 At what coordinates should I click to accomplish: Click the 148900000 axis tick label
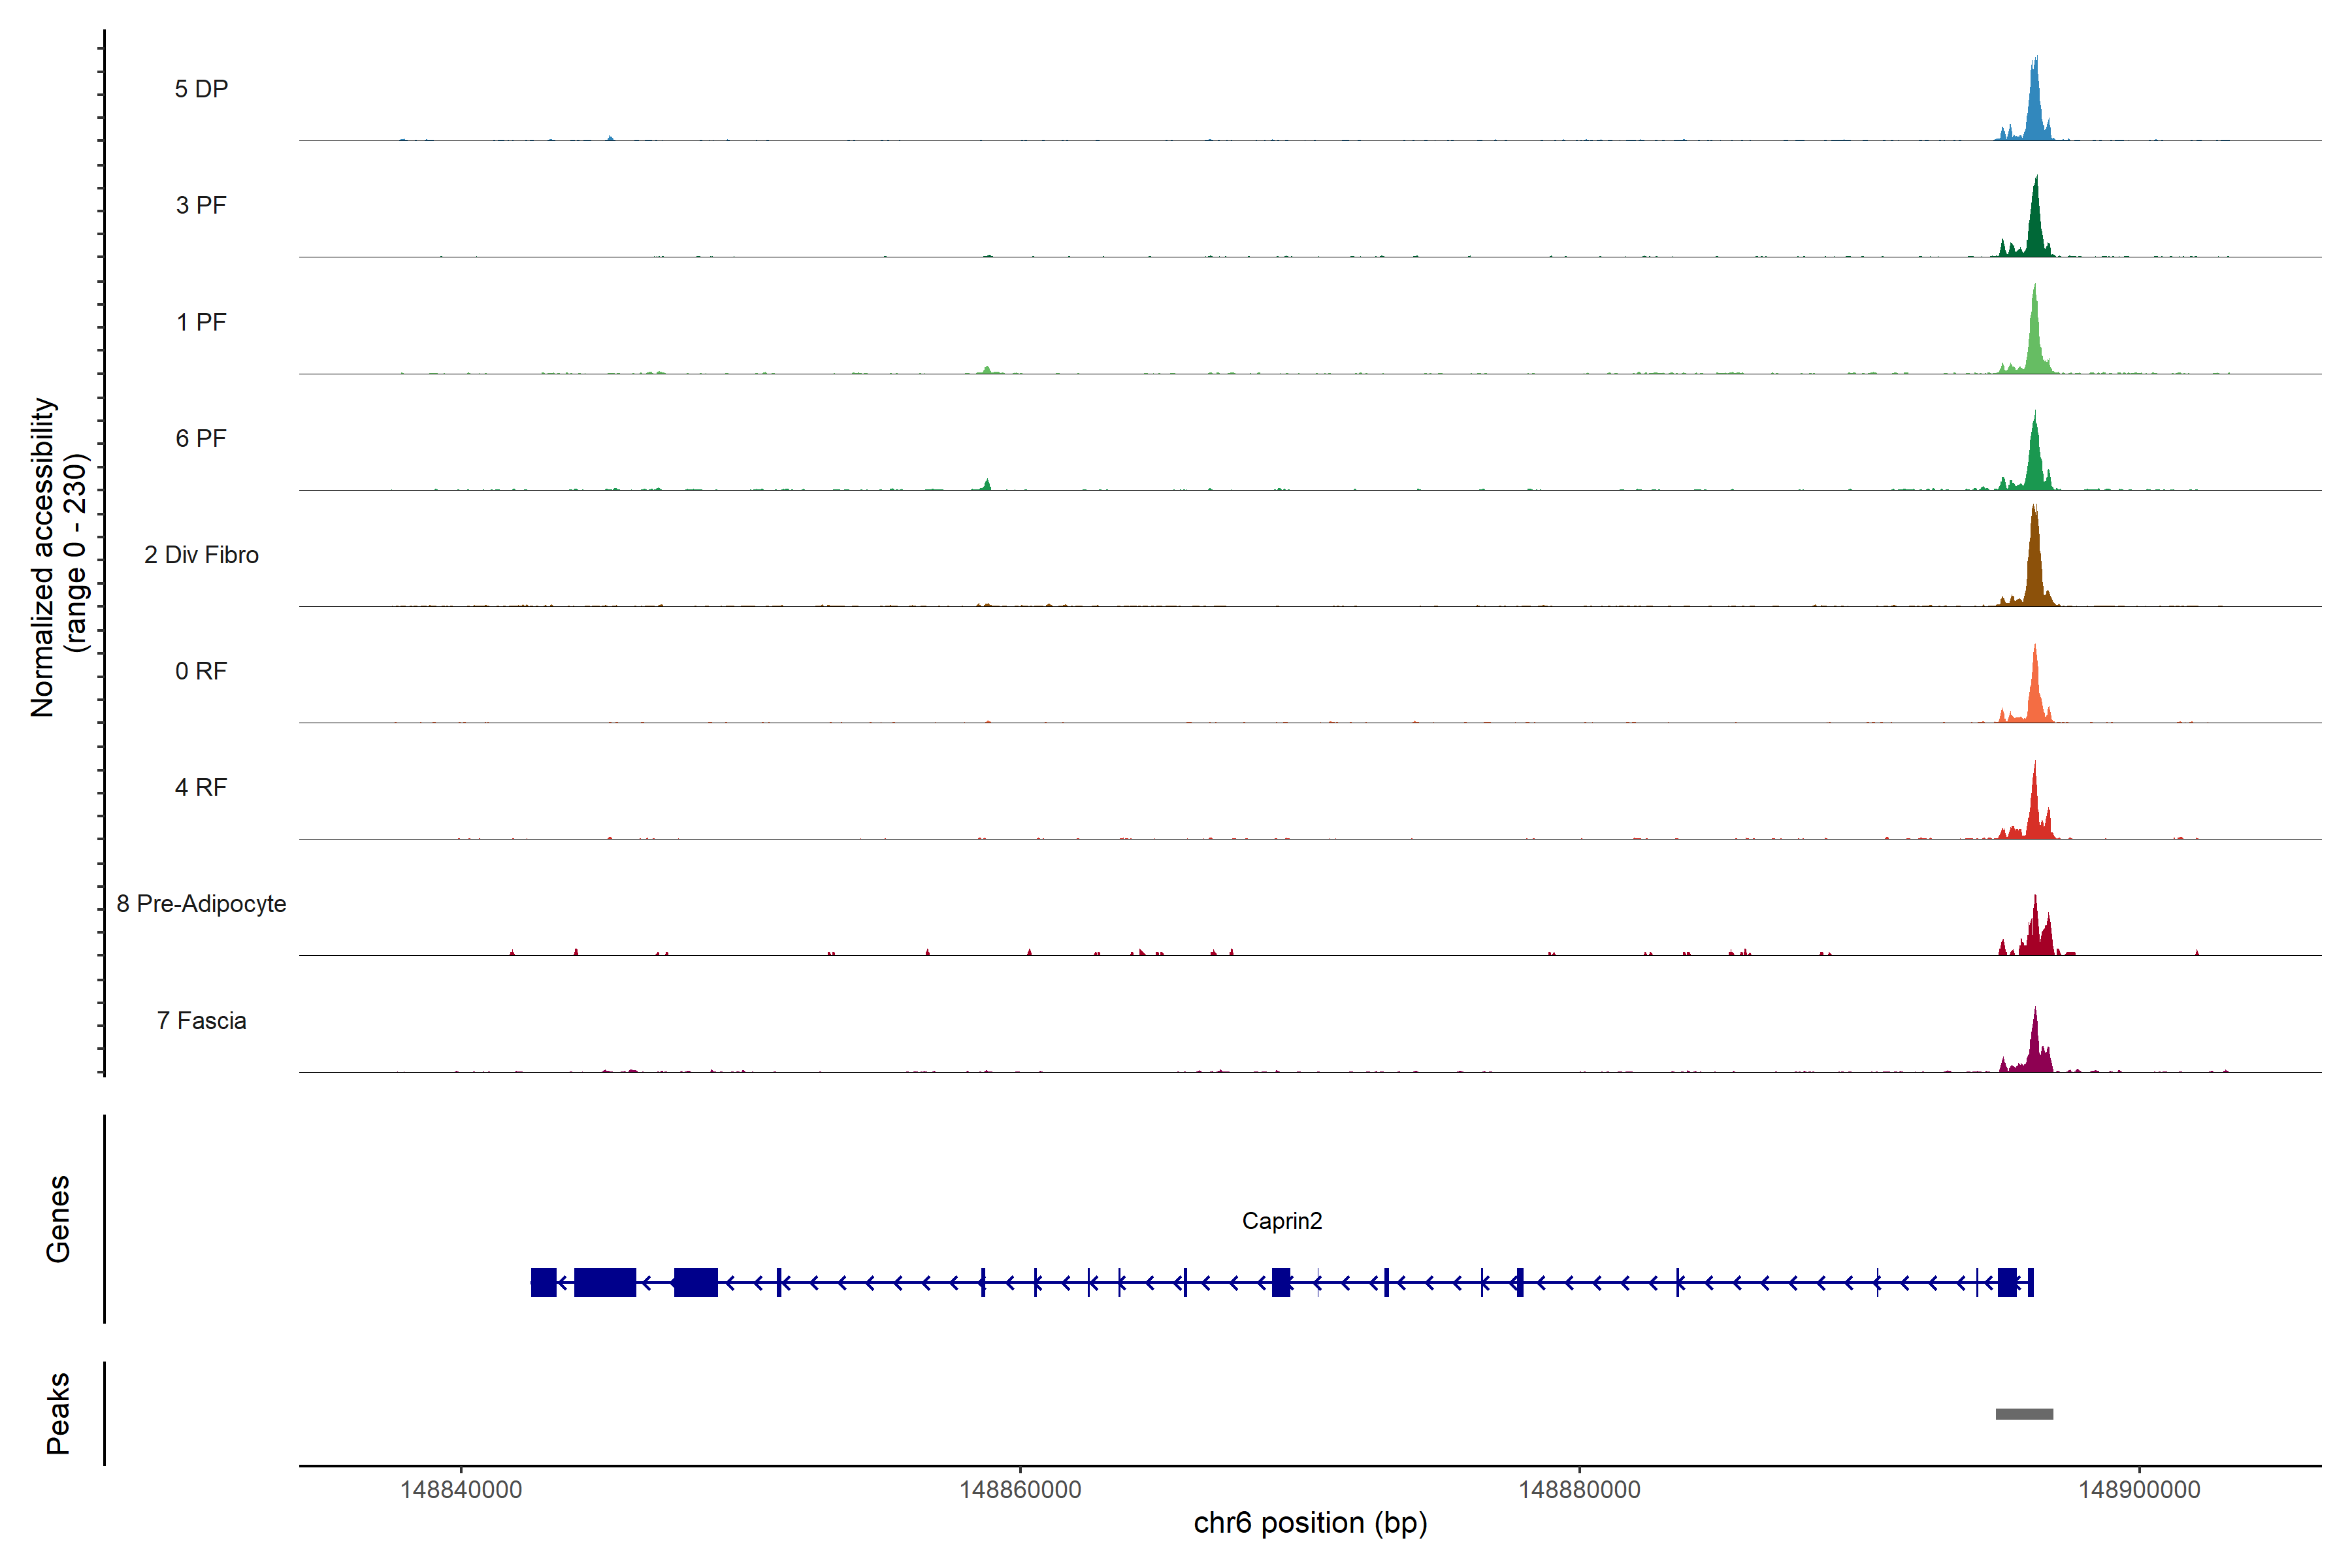[x=2139, y=1490]
